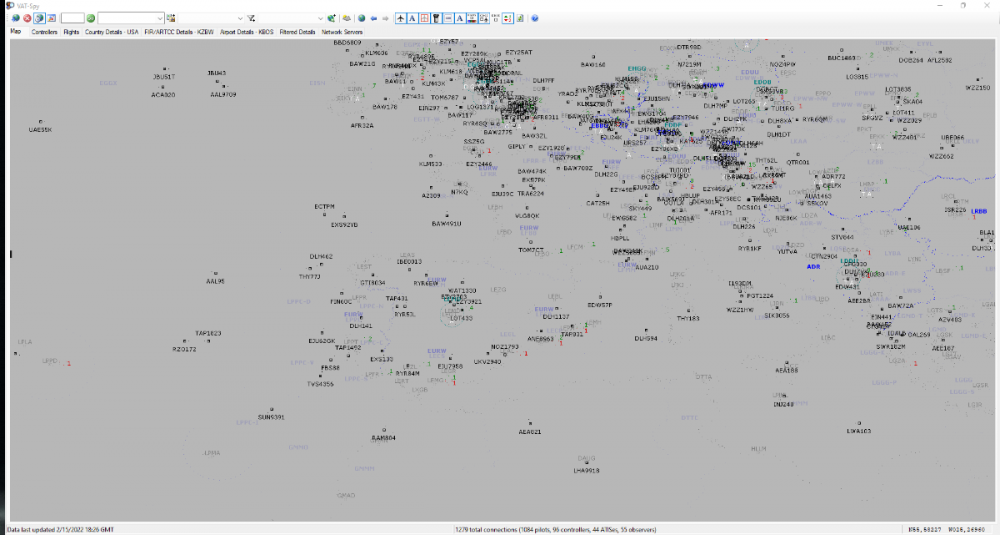This screenshot has height=535, width=1000.
Task: Select aircraft LNA103 on the map
Action: (x=858, y=431)
